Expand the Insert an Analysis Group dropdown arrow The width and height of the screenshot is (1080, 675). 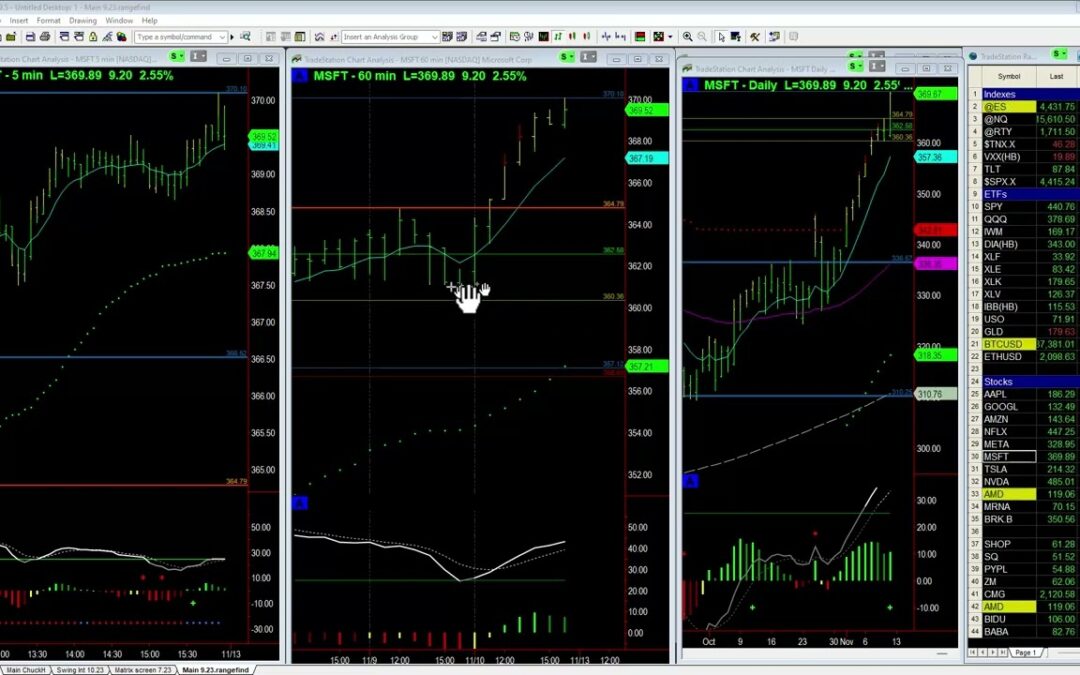coord(435,37)
